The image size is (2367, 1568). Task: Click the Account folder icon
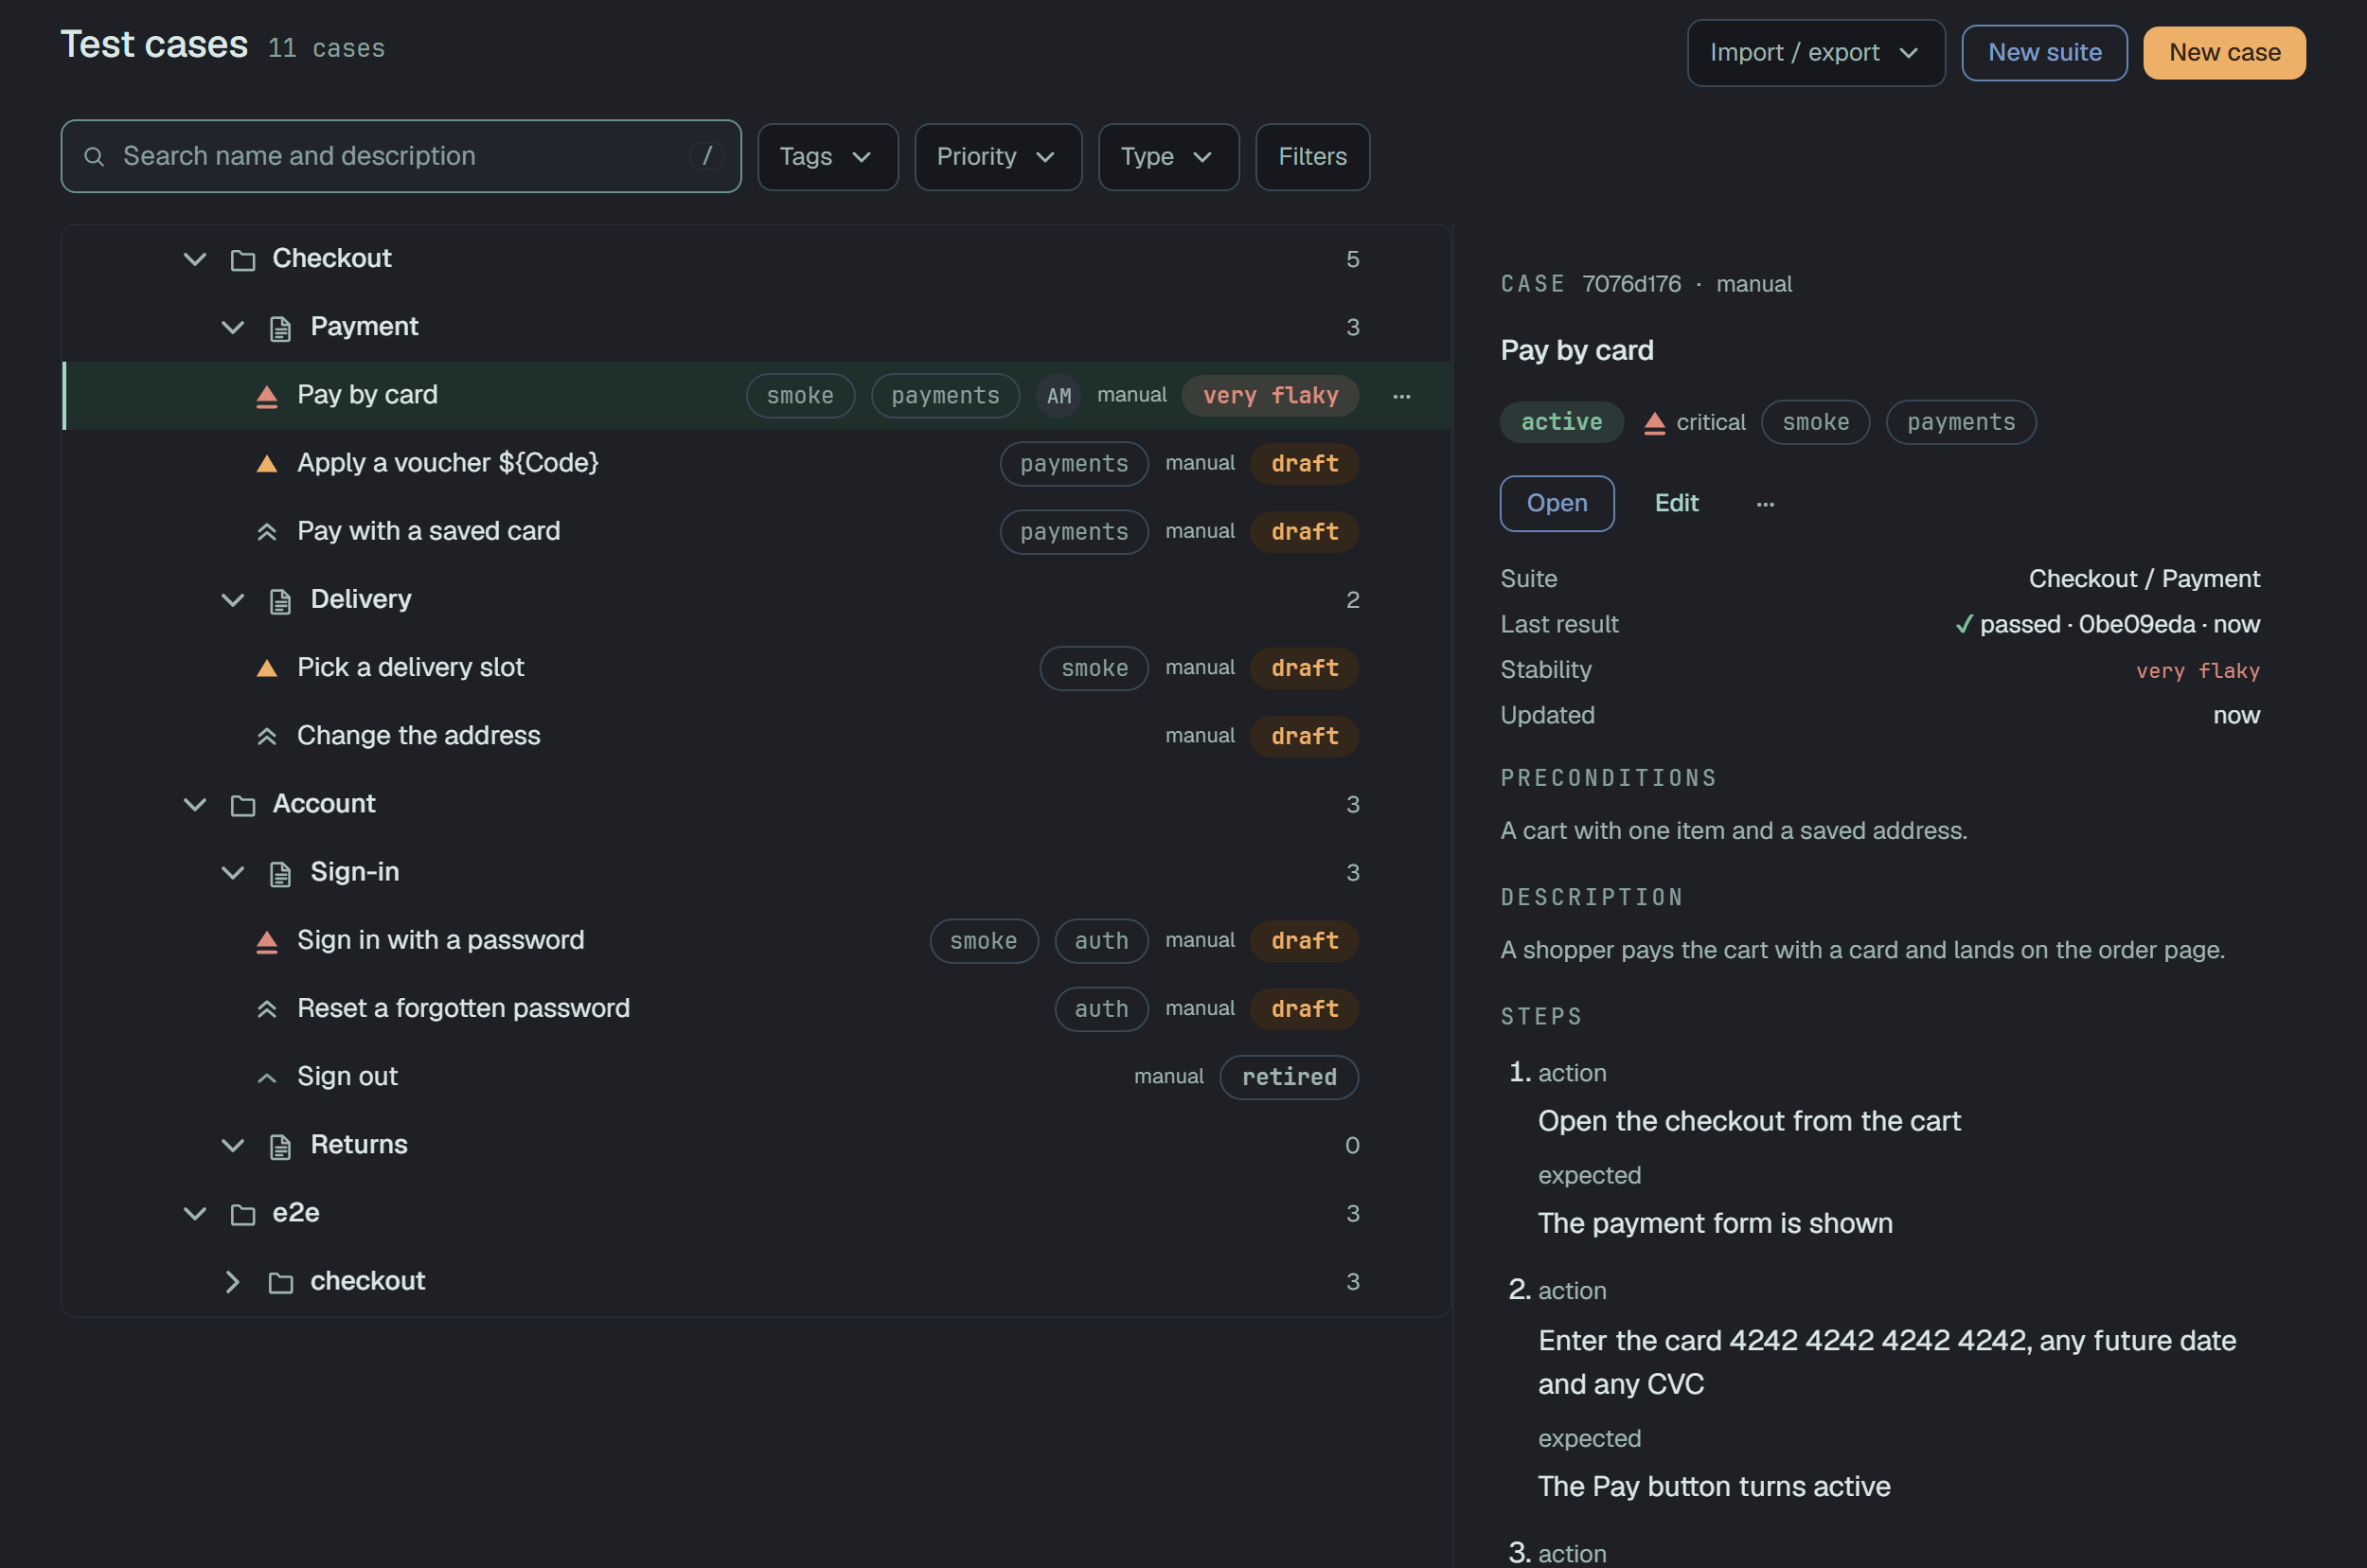coord(242,805)
